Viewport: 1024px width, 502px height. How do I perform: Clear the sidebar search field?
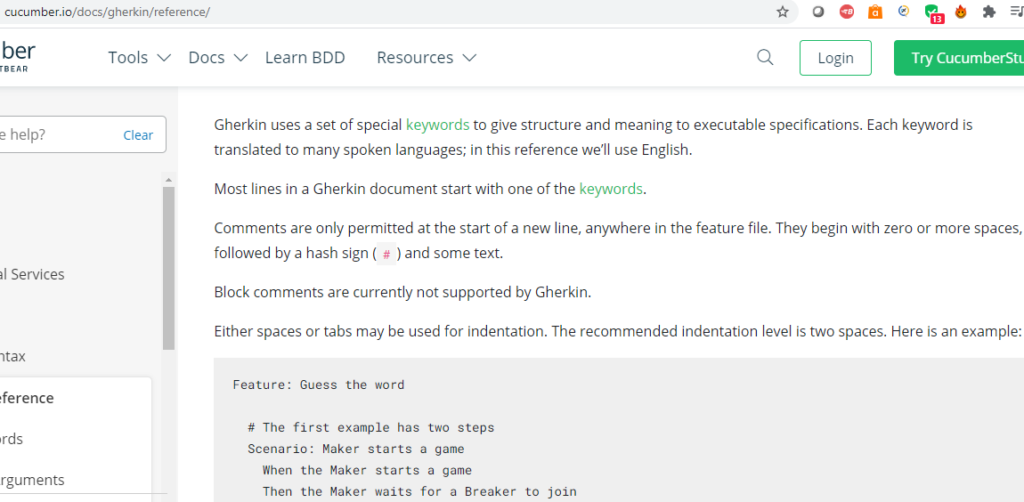(x=138, y=135)
